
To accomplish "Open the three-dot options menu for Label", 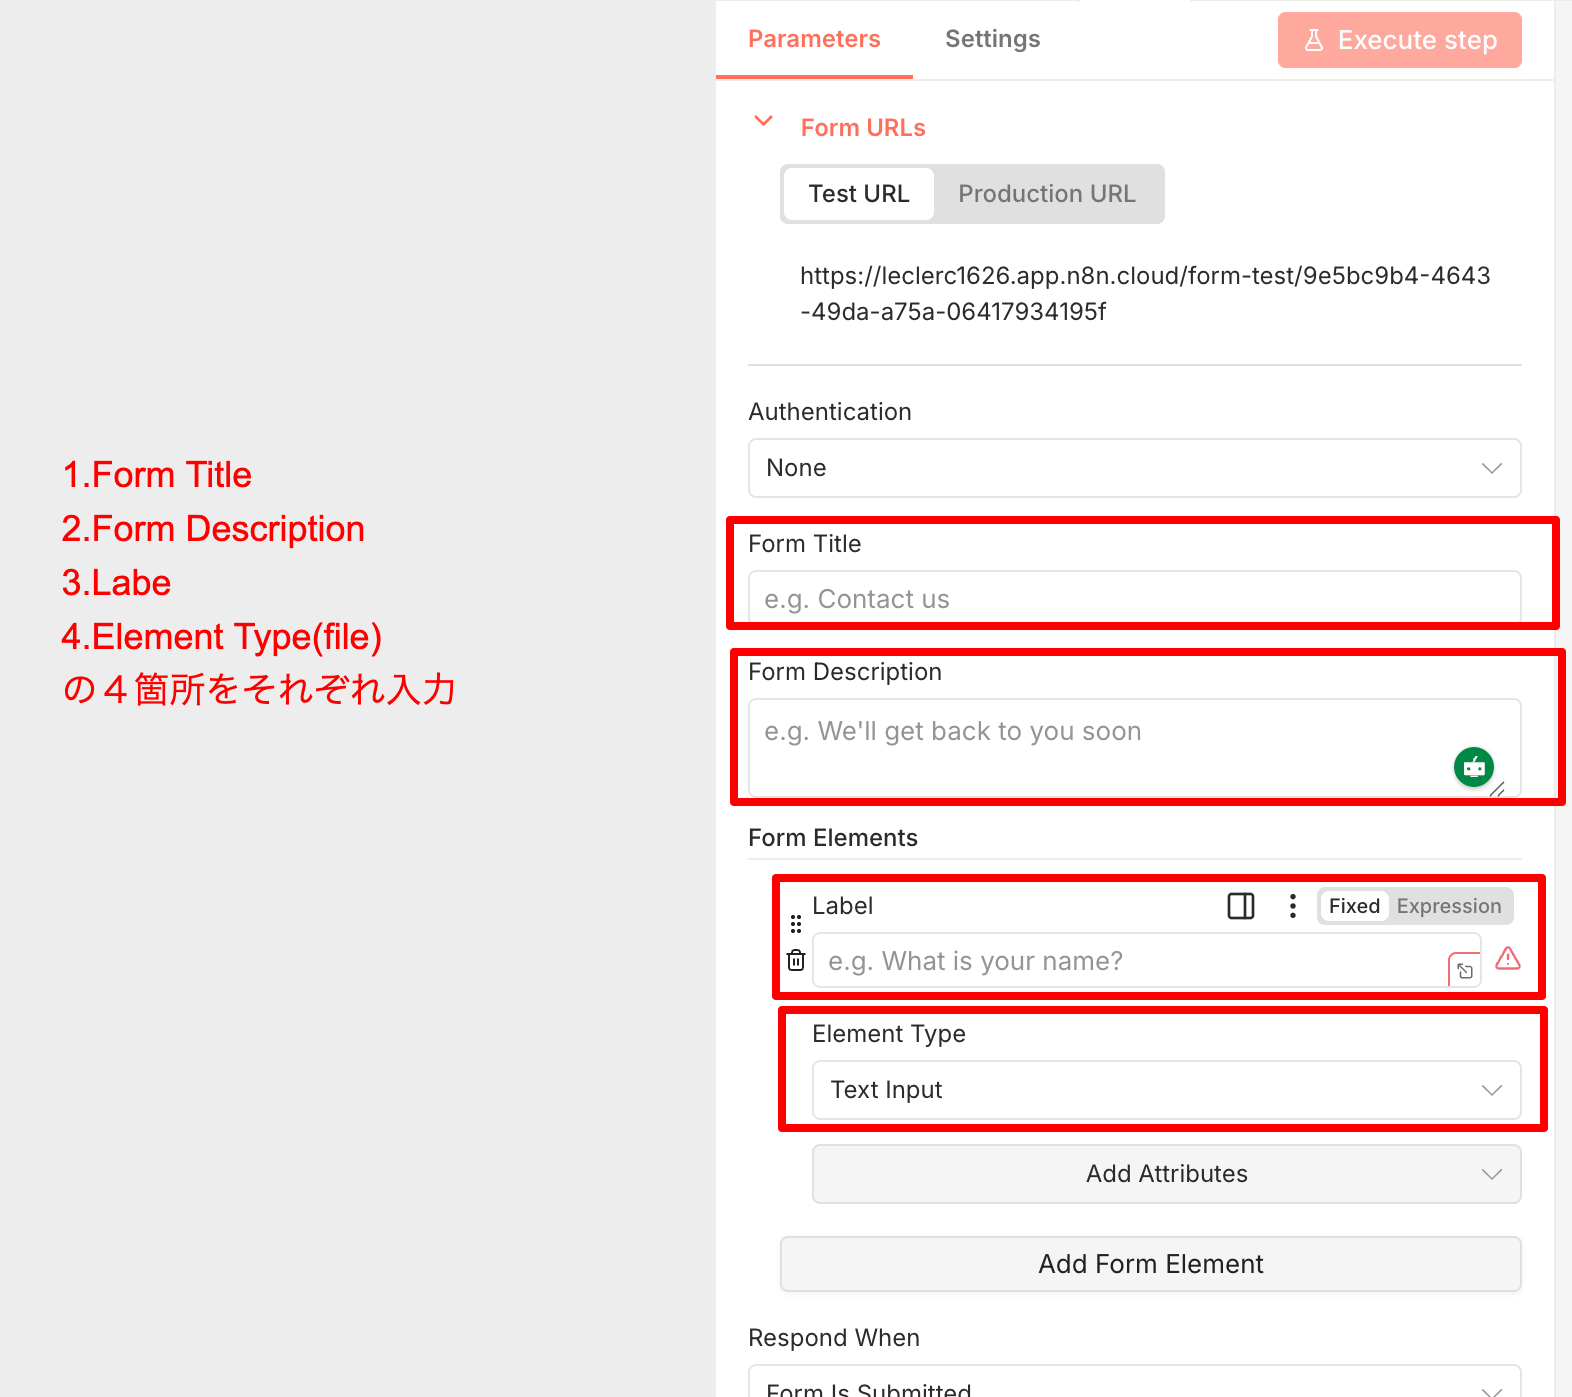I will point(1292,906).
